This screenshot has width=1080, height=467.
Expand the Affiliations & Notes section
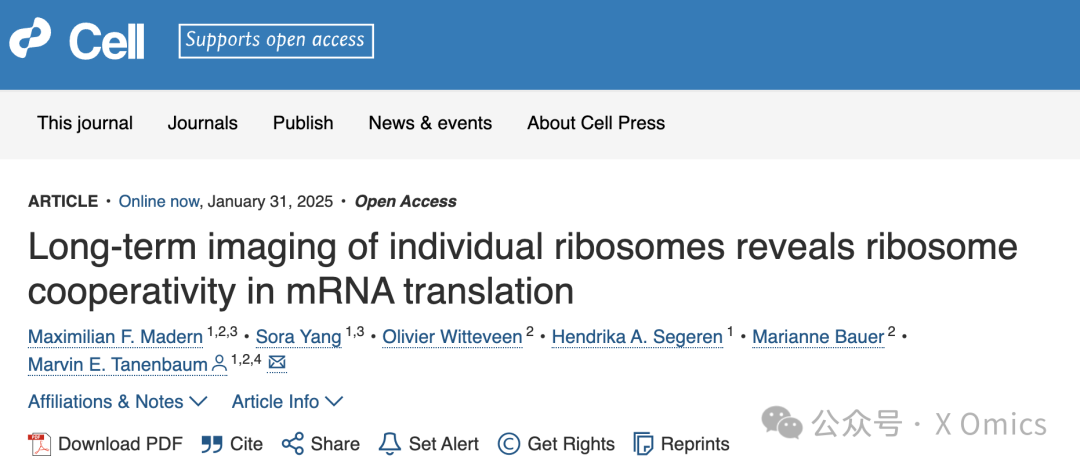click(x=117, y=402)
